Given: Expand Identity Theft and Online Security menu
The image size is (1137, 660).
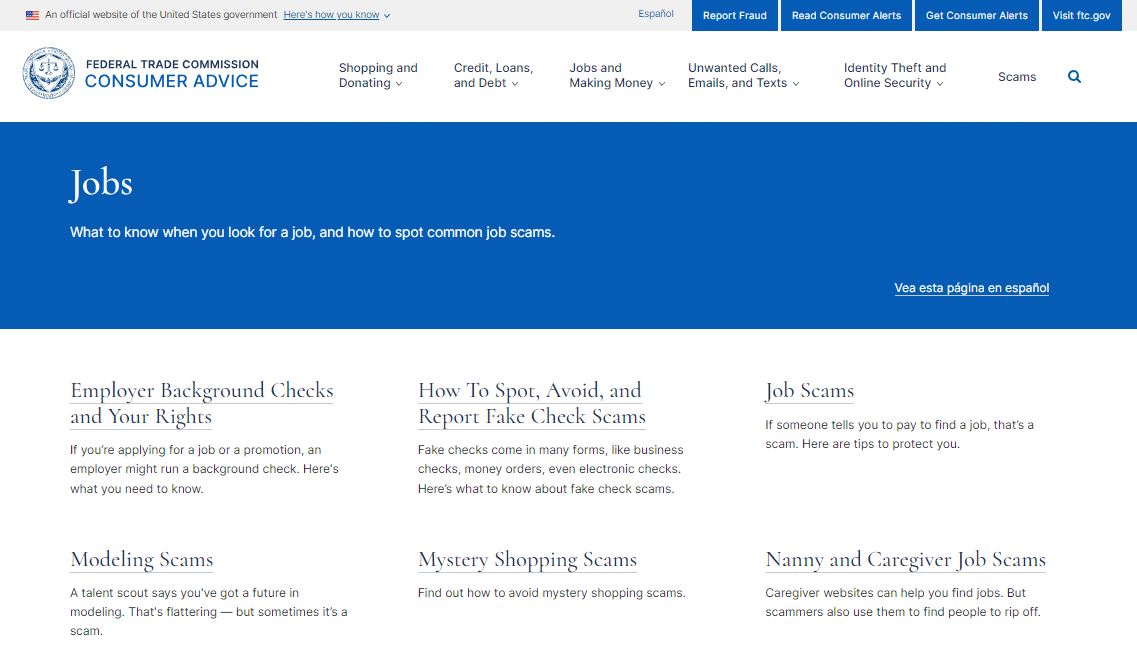Looking at the screenshot, I should [895, 75].
